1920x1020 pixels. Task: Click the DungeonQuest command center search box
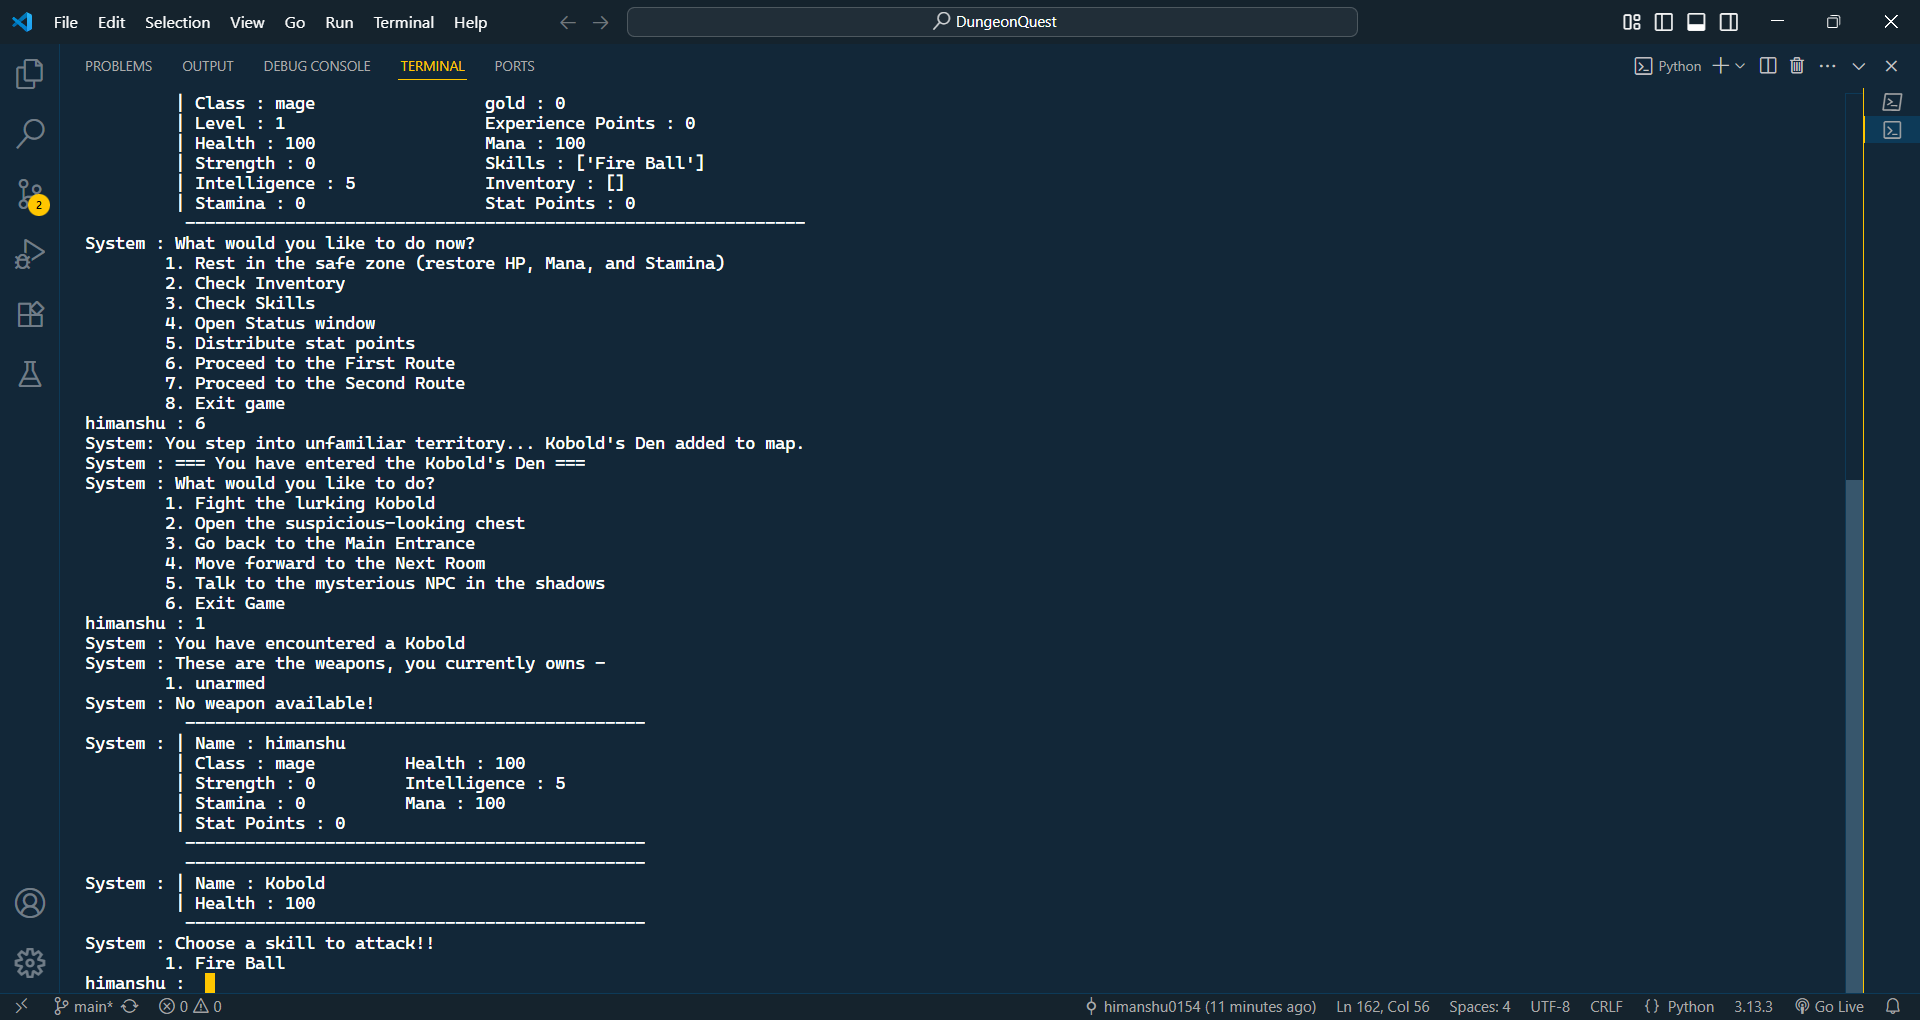click(x=992, y=22)
